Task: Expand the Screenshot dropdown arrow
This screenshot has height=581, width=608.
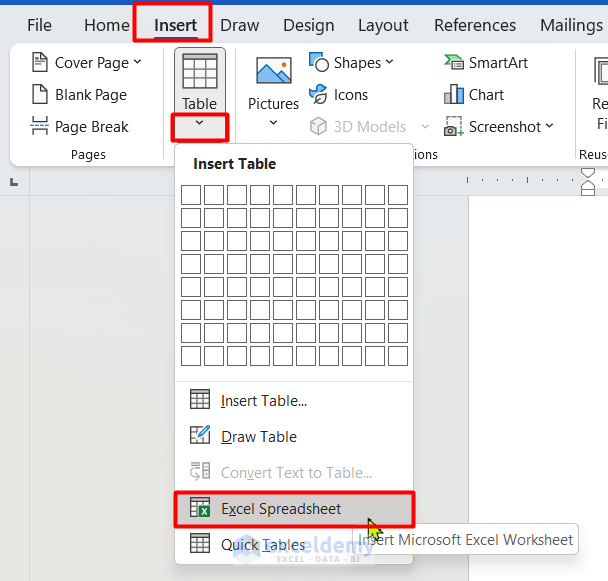Action: click(549, 126)
